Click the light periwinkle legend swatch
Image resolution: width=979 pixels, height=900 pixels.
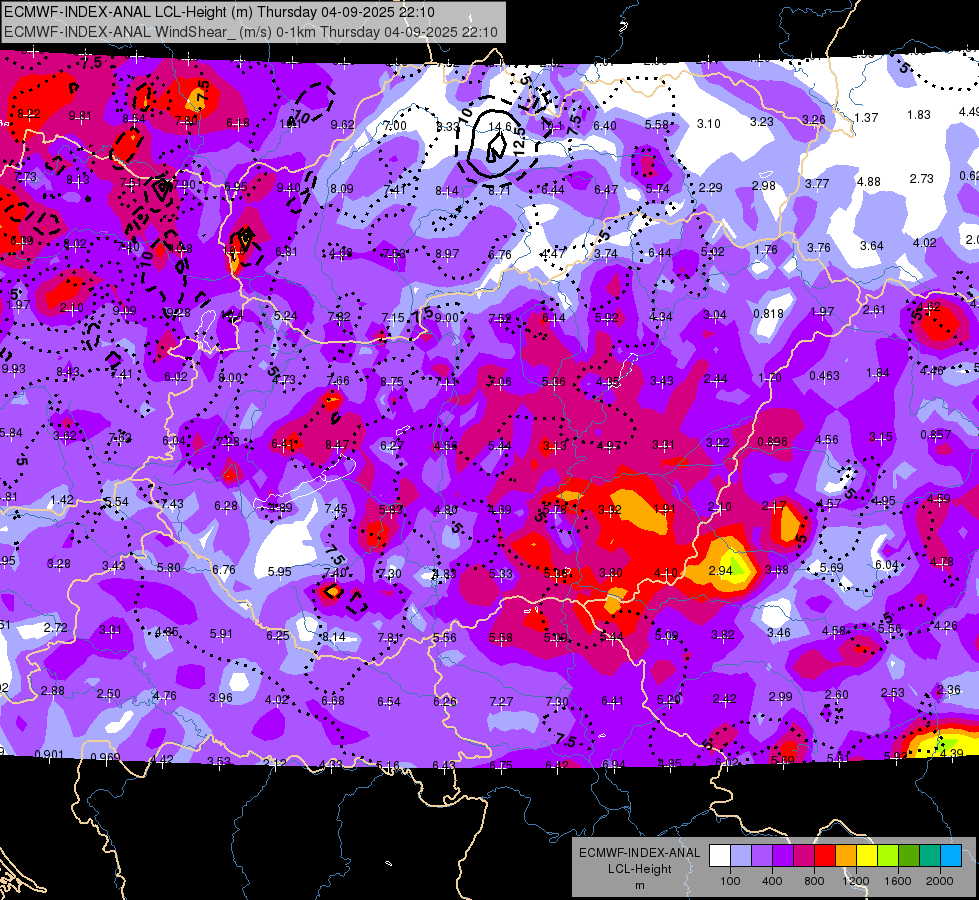[741, 856]
